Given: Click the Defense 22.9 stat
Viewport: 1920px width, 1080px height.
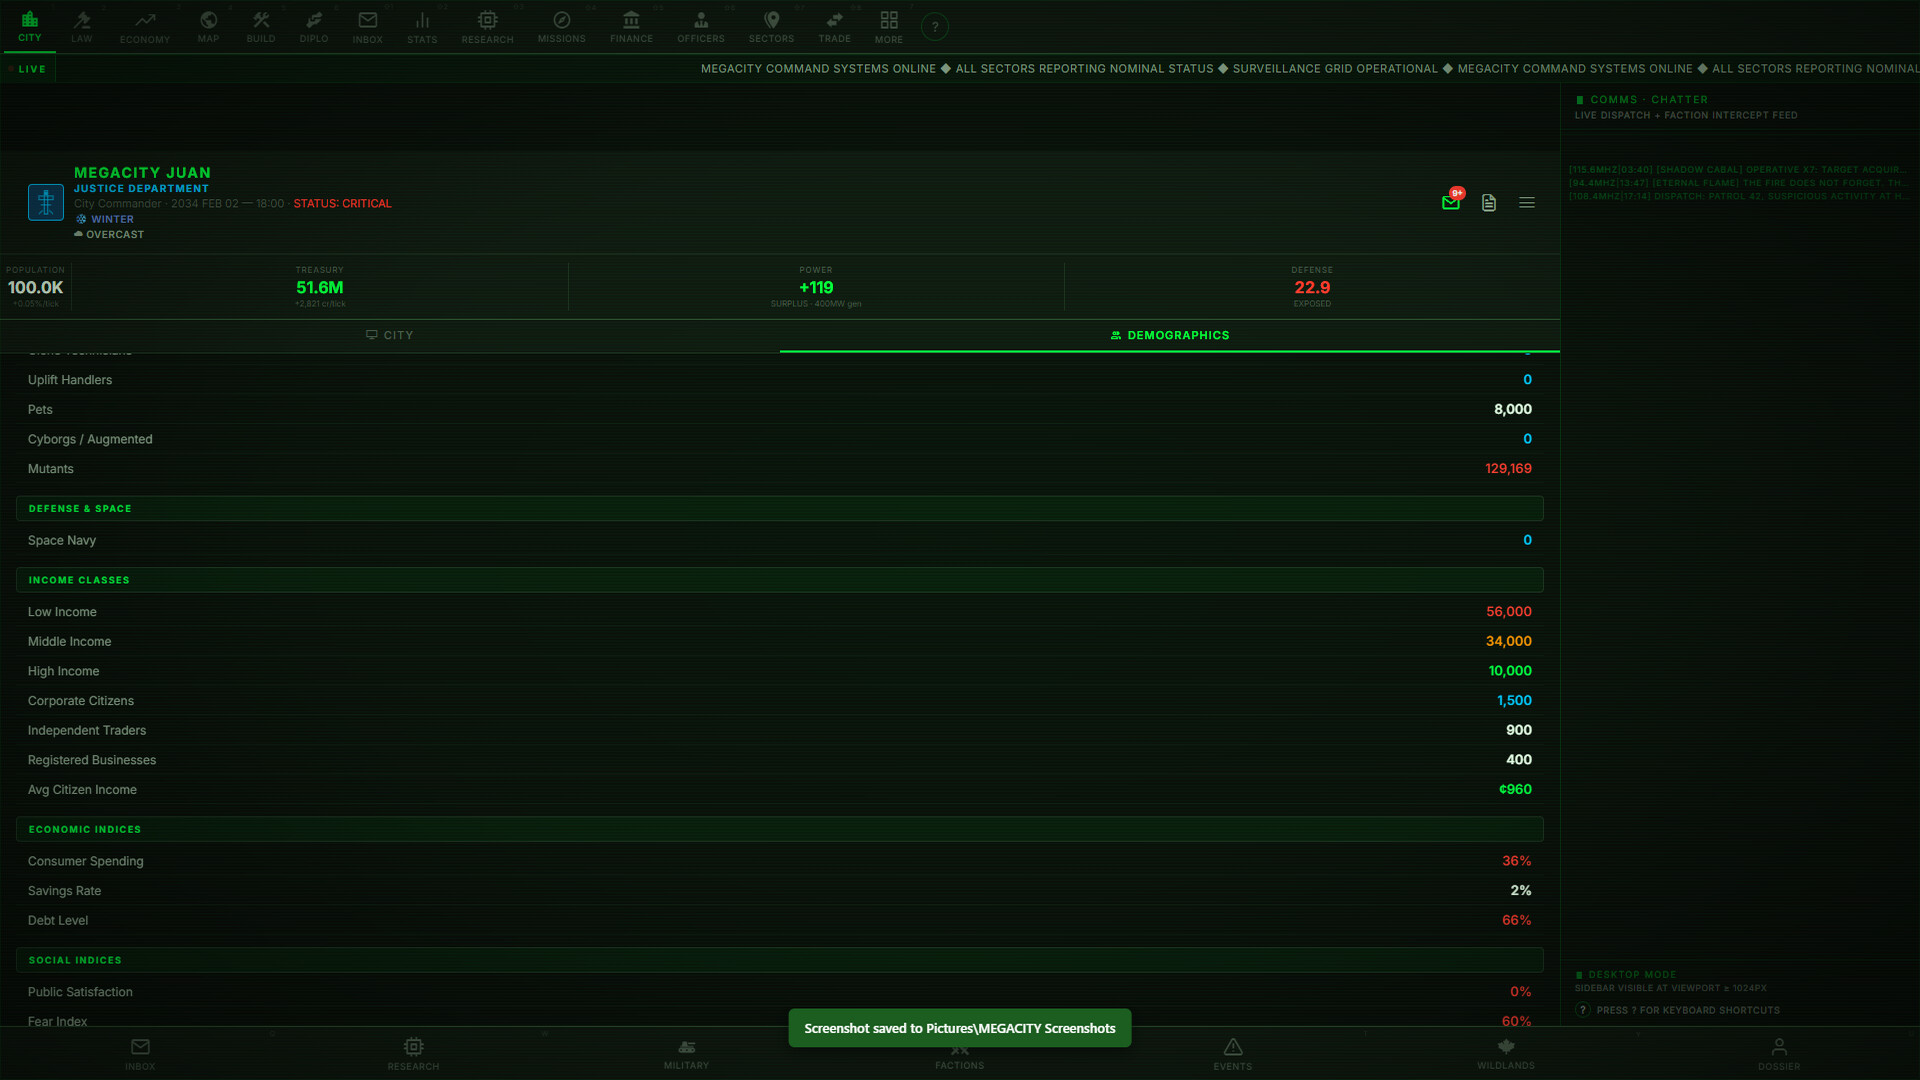Looking at the screenshot, I should pos(1312,287).
